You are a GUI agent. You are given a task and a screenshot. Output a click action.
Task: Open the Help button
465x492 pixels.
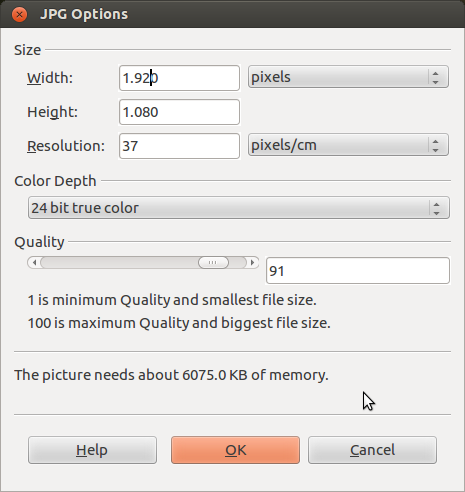[92, 450]
